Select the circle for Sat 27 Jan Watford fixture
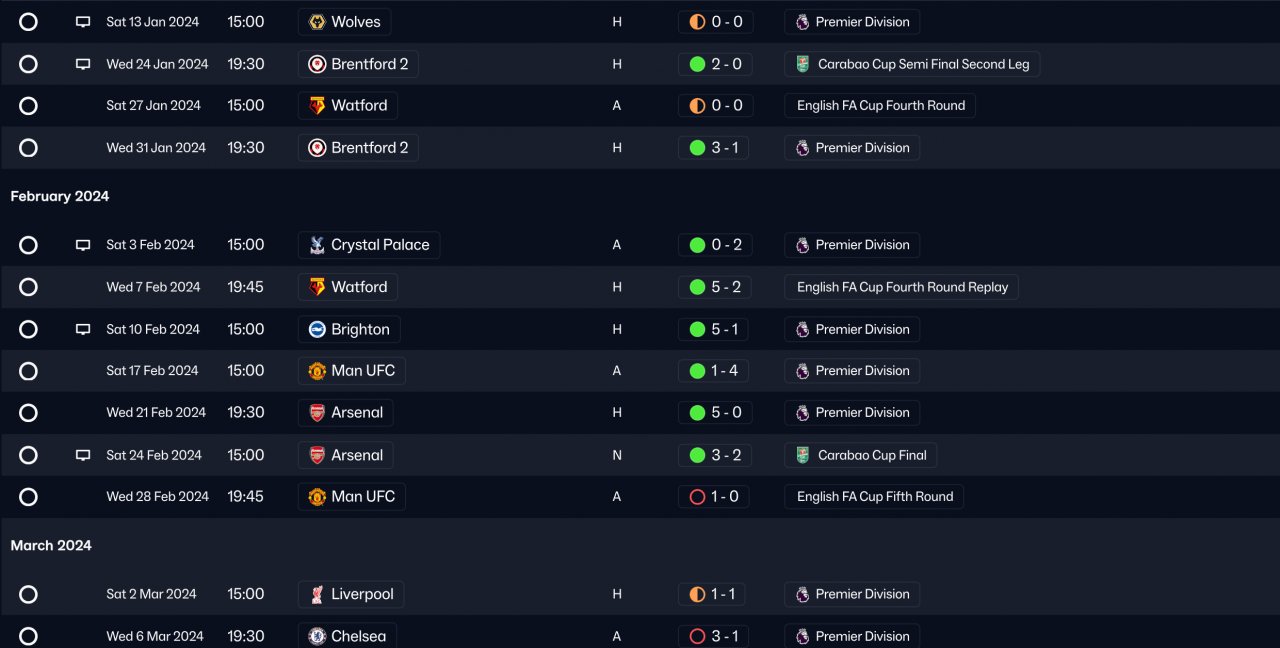 (28, 106)
